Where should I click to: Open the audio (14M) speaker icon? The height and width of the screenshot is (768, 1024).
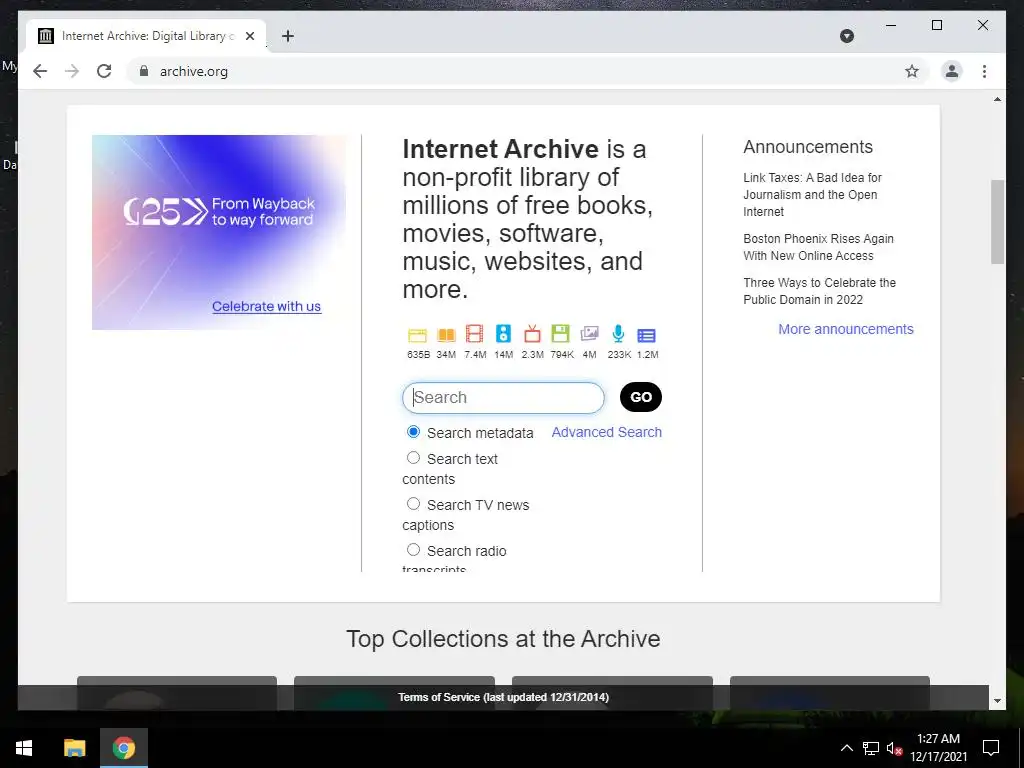tap(504, 334)
